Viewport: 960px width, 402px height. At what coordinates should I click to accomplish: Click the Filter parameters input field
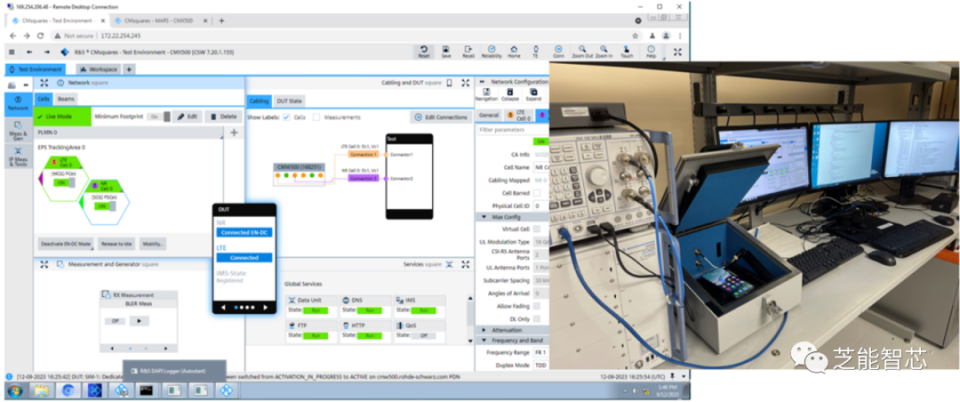[512, 130]
